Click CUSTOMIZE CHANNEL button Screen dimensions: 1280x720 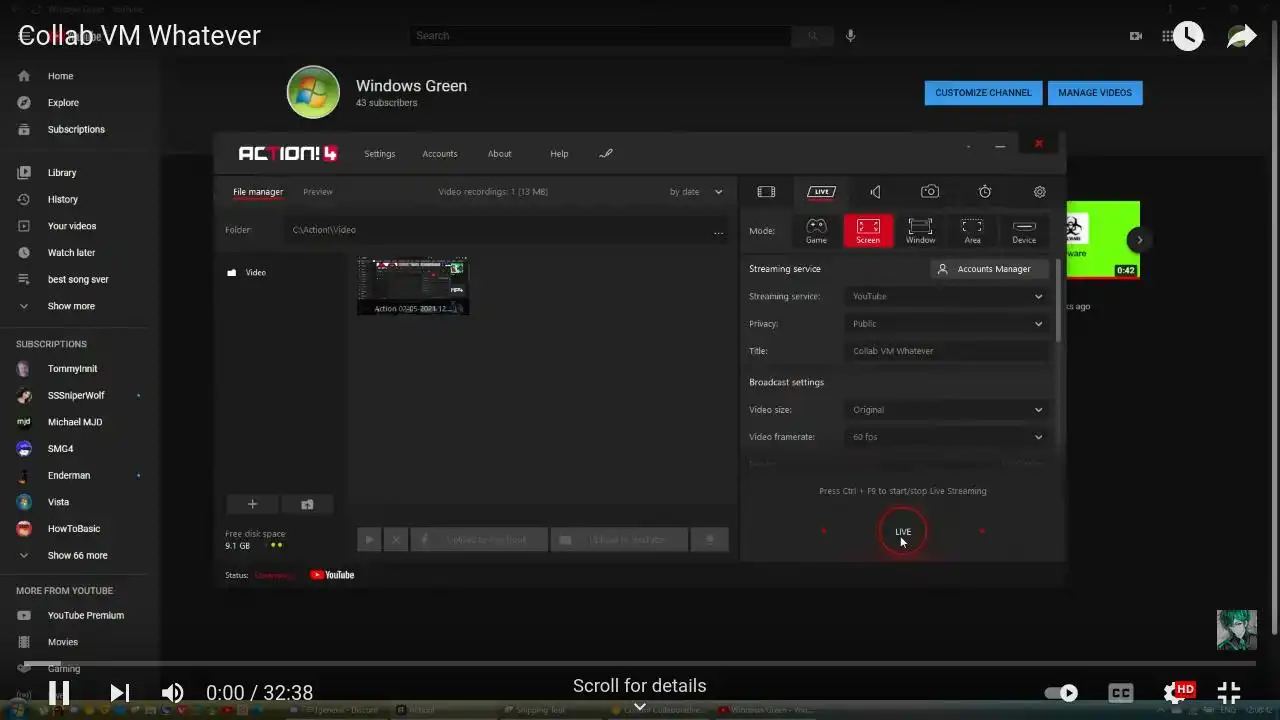click(x=983, y=93)
